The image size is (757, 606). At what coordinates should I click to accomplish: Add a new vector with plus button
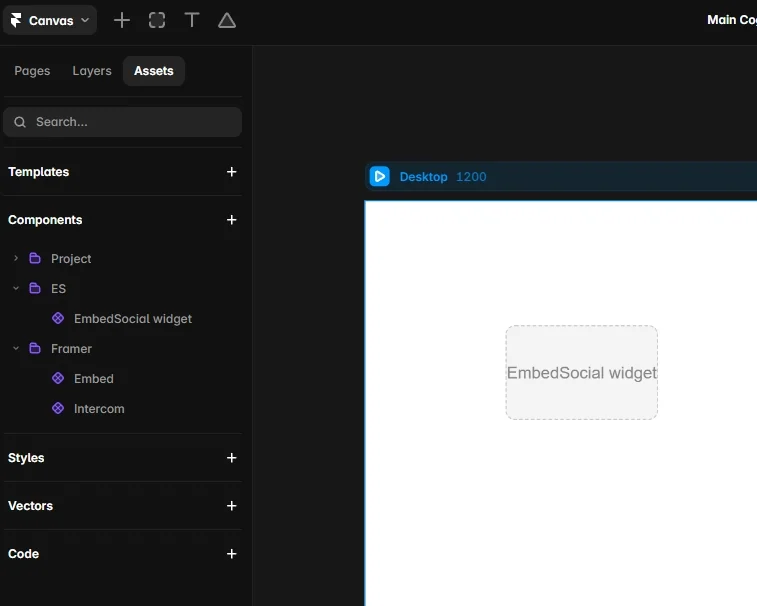tap(232, 506)
